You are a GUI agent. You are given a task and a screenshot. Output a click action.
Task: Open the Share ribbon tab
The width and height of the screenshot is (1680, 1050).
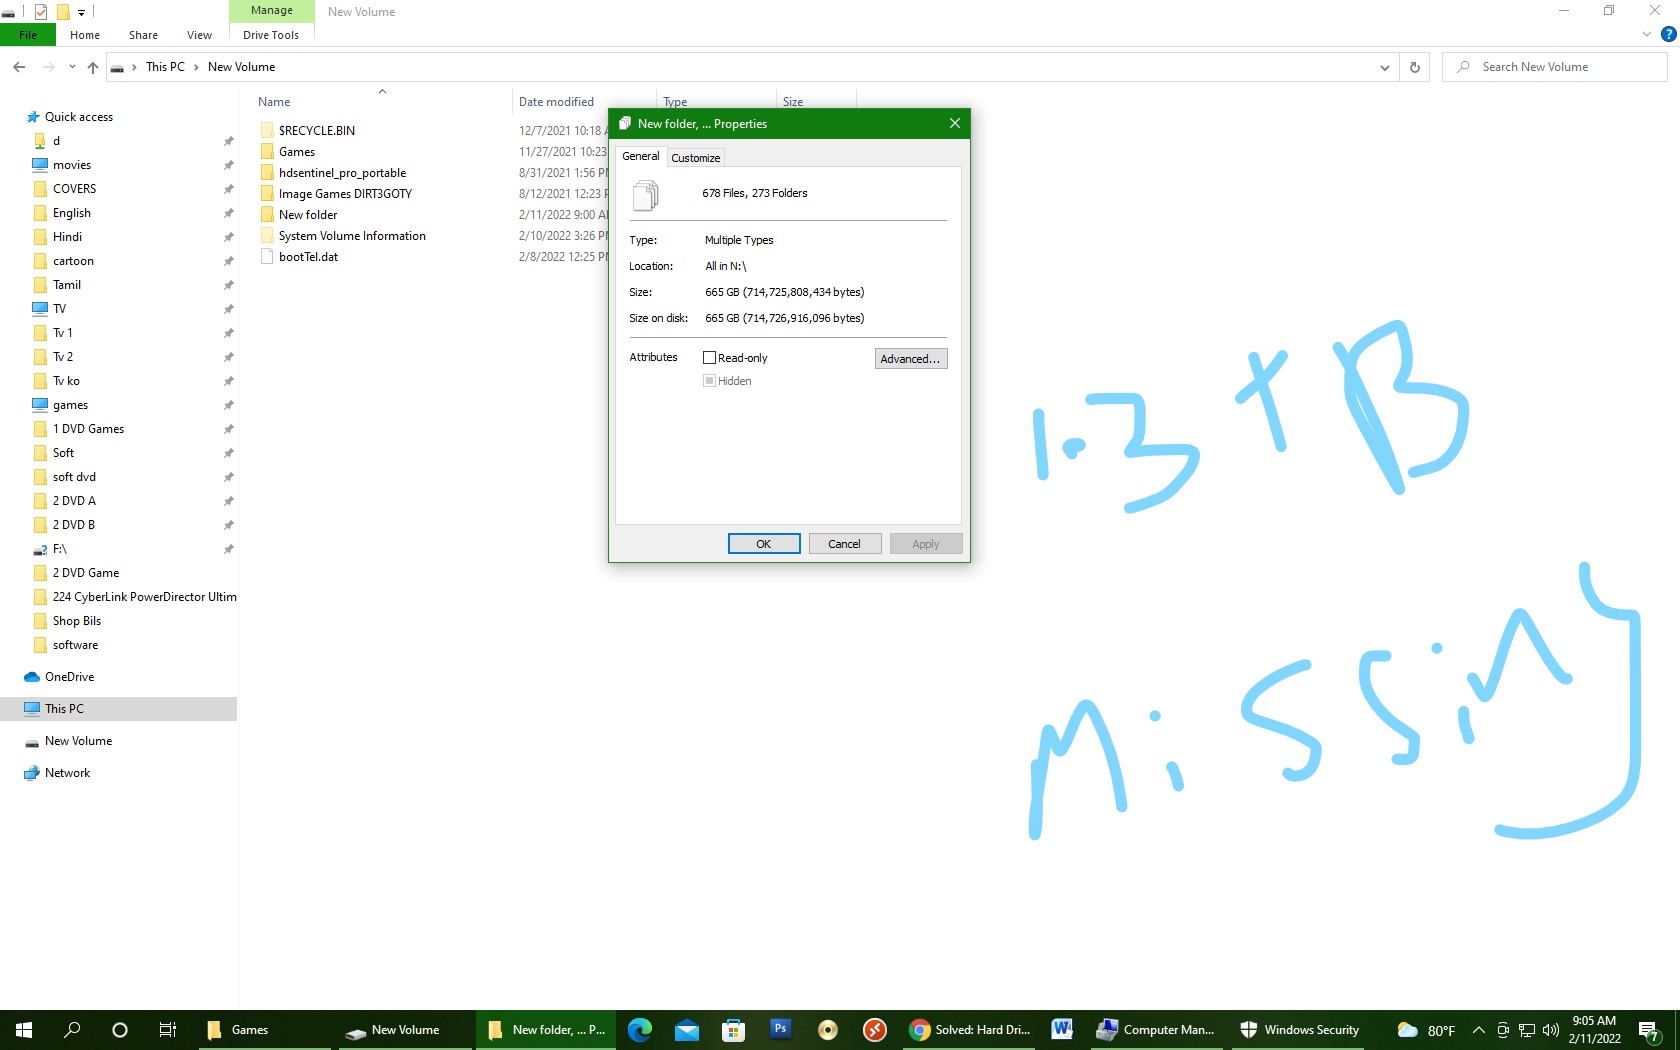(x=143, y=35)
